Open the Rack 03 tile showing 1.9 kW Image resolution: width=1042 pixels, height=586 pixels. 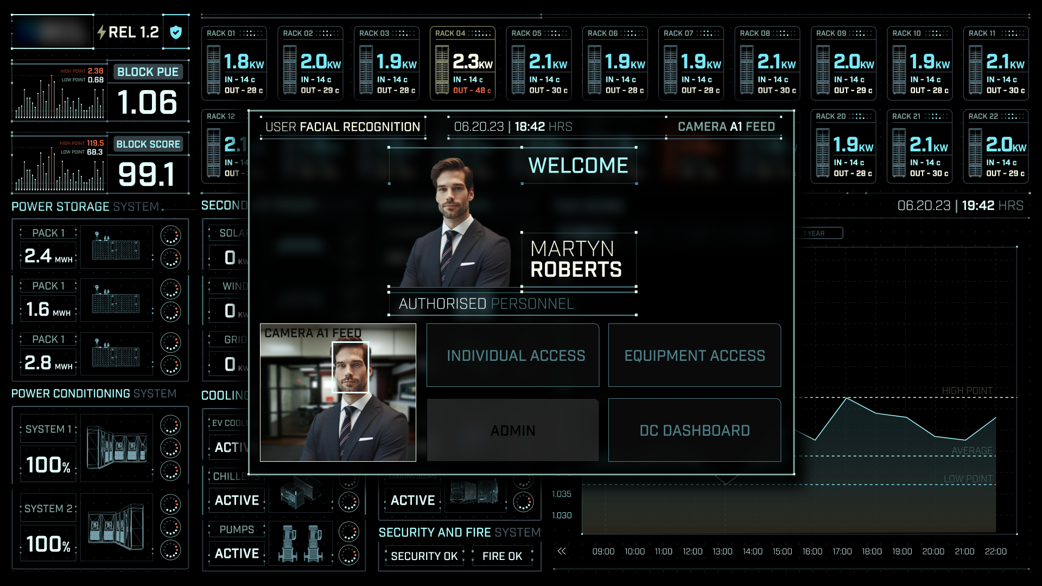click(x=387, y=63)
